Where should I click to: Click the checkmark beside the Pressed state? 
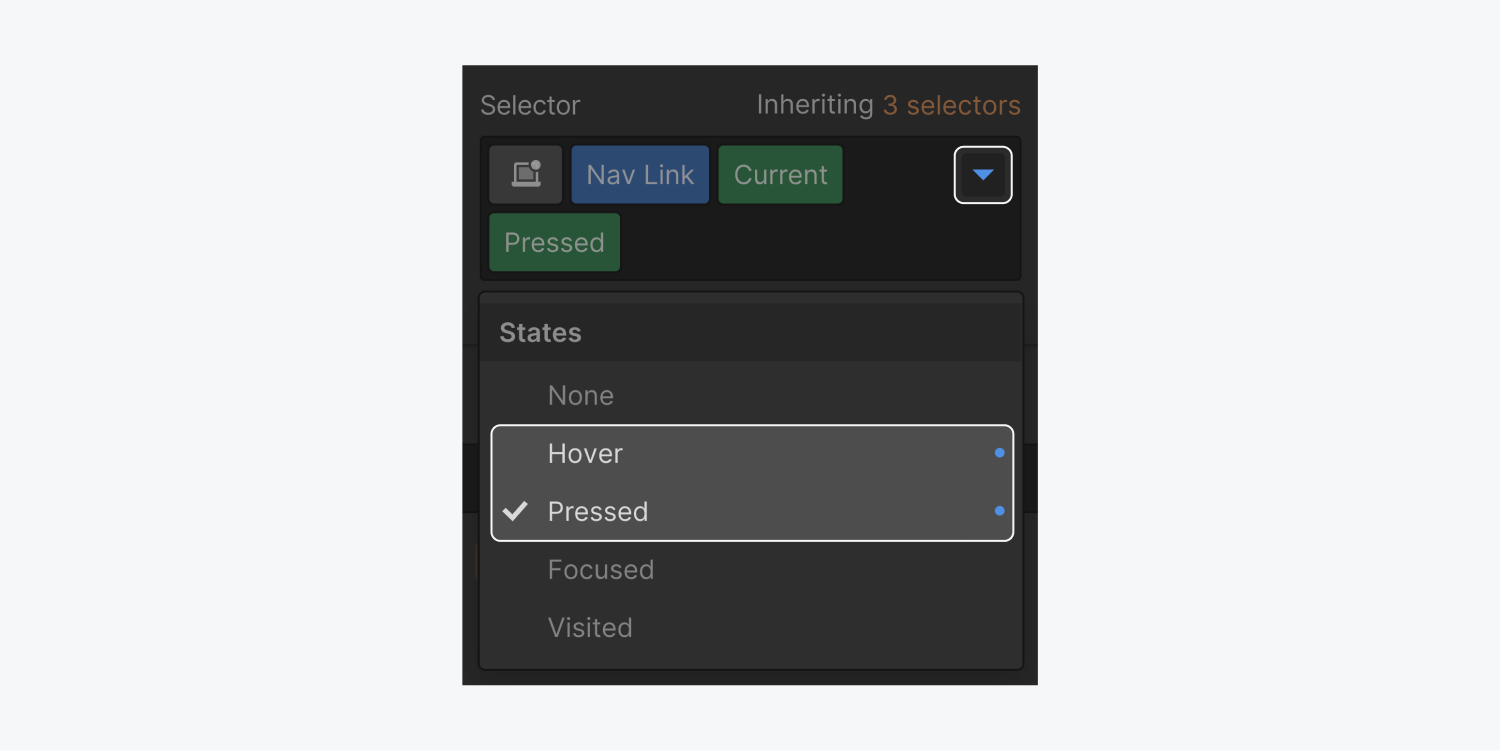pos(516,511)
